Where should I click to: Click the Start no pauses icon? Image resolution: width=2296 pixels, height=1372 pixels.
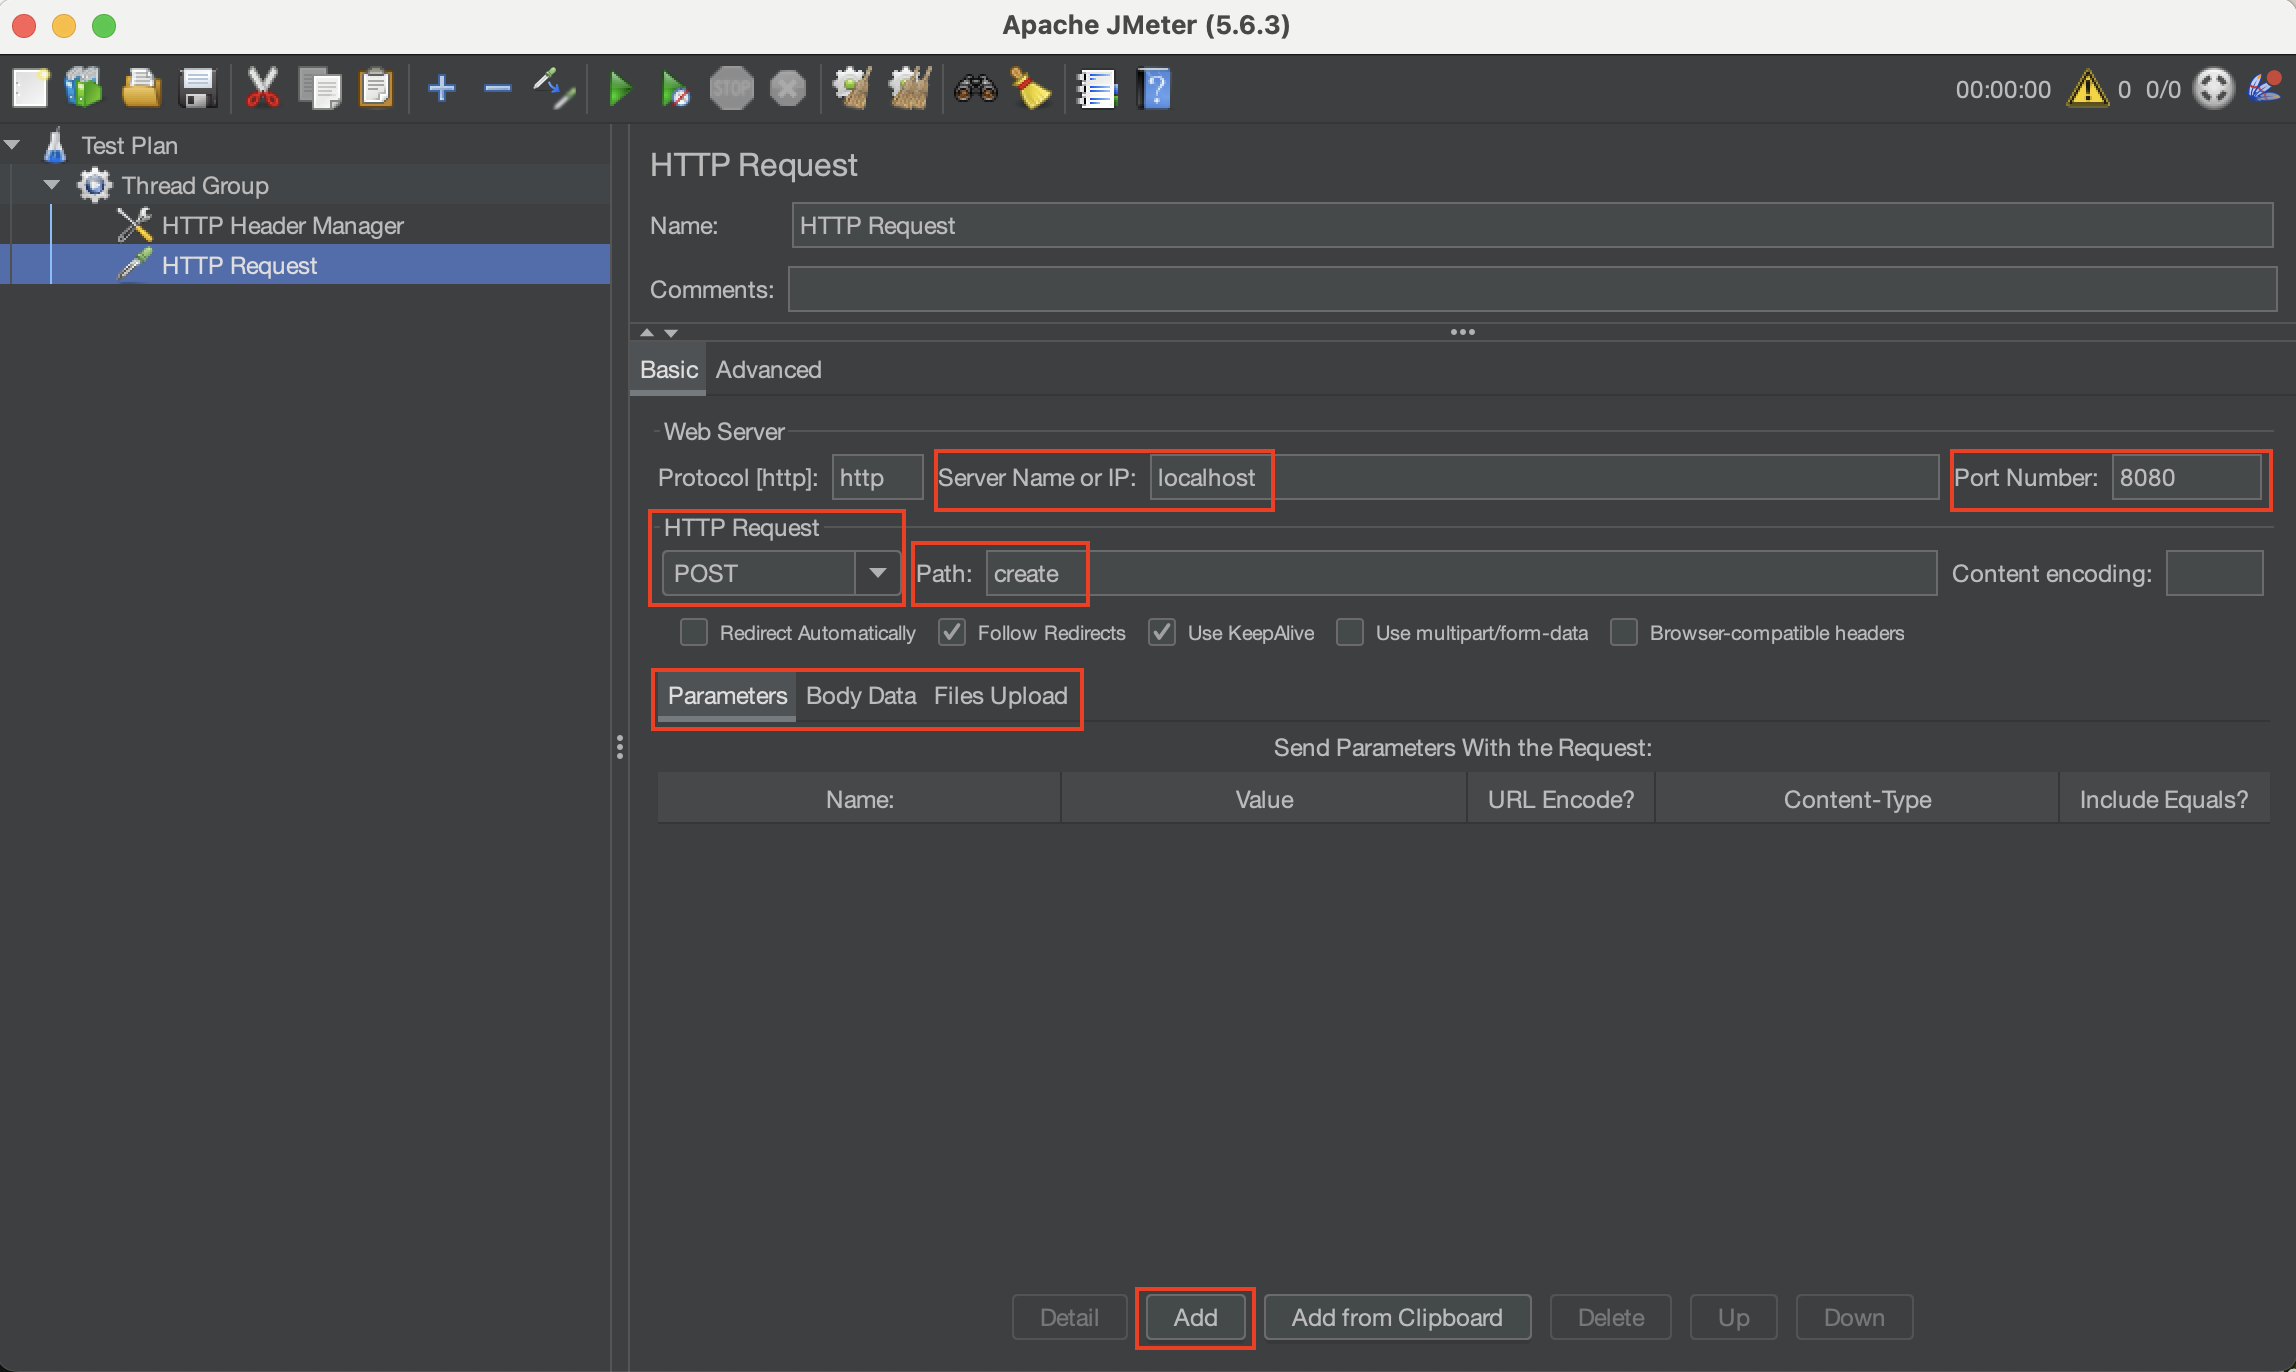pyautogui.click(x=675, y=90)
